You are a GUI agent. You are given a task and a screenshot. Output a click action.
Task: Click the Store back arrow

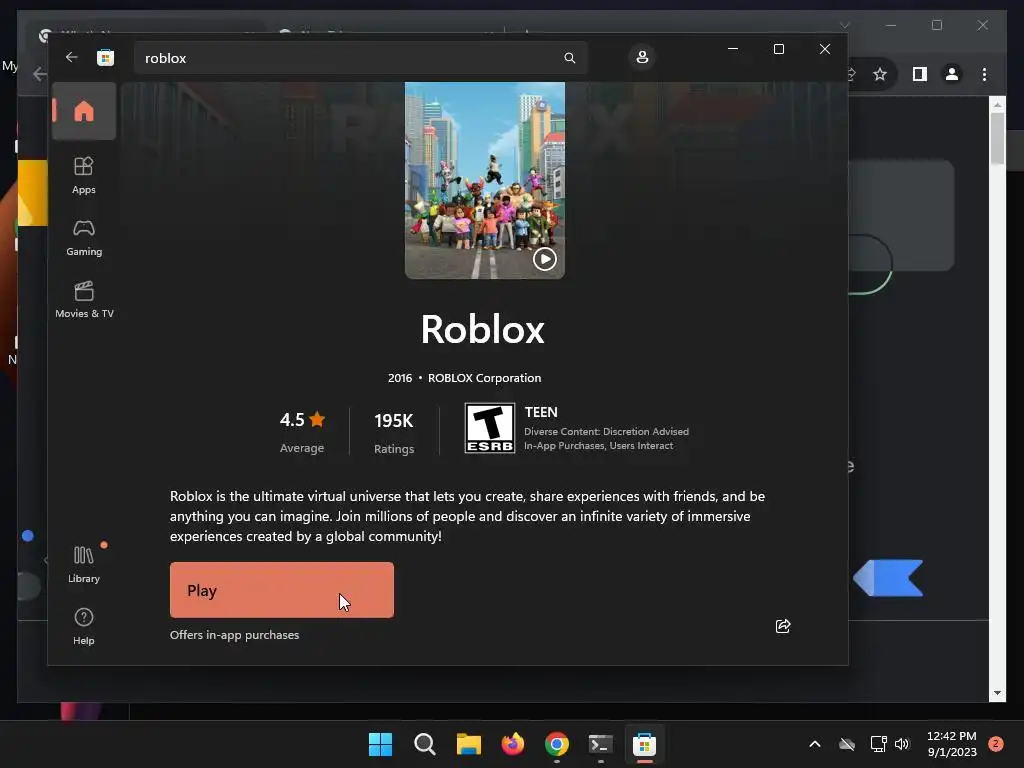[71, 57]
